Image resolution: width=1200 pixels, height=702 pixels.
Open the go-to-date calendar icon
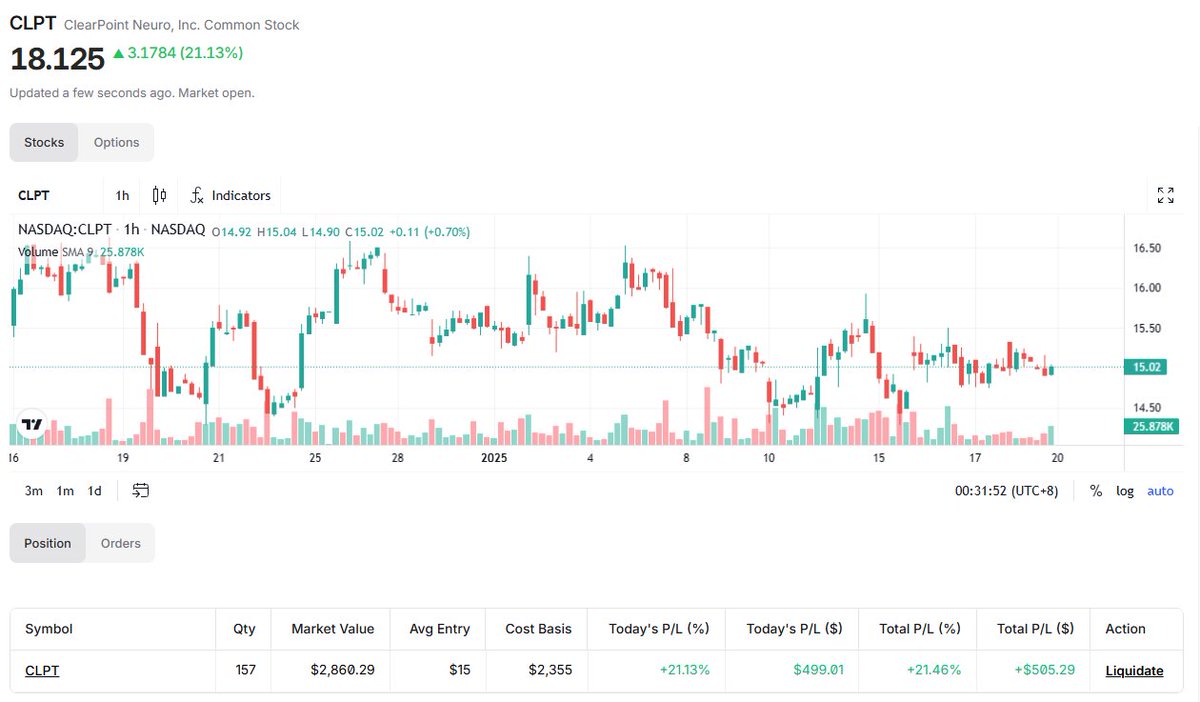point(141,490)
